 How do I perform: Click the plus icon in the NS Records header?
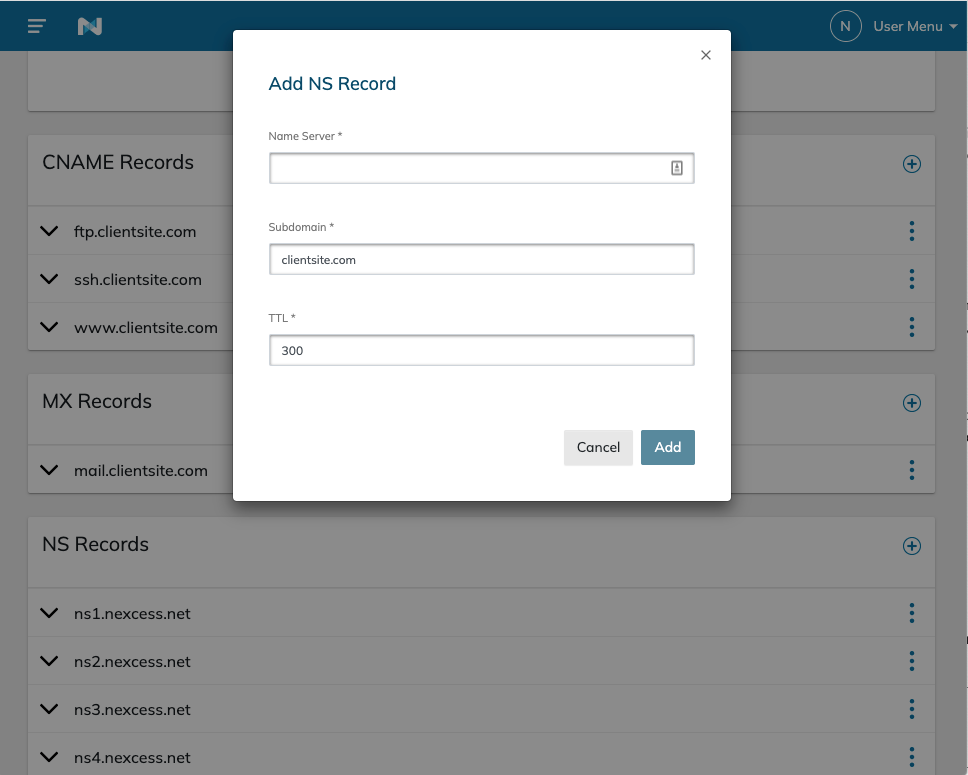coord(911,546)
